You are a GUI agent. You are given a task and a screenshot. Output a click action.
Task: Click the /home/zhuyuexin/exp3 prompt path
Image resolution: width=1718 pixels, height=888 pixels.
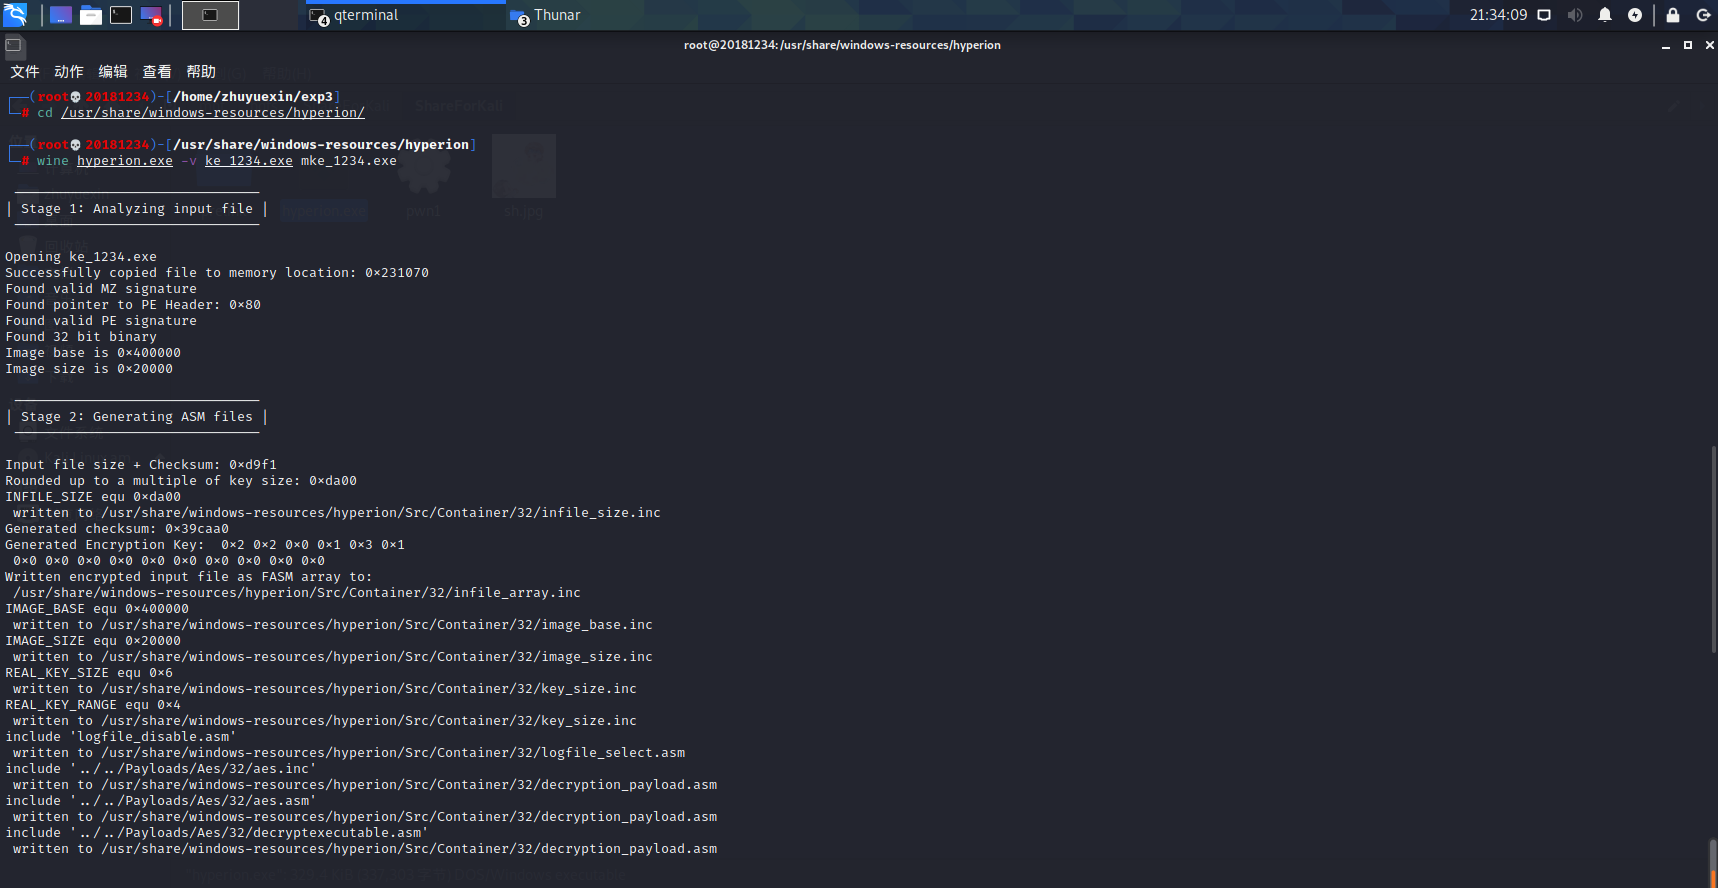click(x=253, y=97)
